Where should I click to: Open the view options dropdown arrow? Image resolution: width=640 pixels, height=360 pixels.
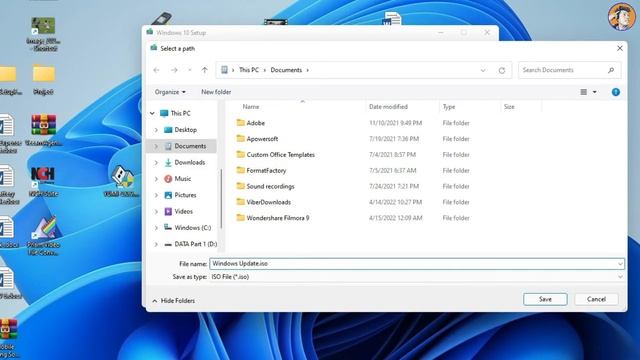tap(595, 92)
